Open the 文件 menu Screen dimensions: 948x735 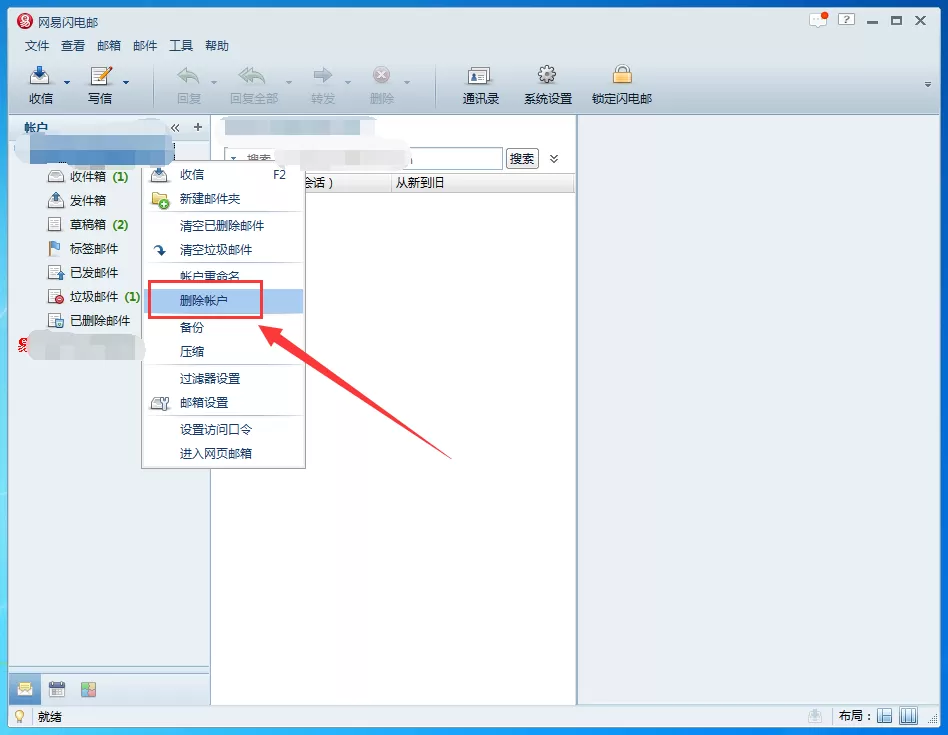37,46
